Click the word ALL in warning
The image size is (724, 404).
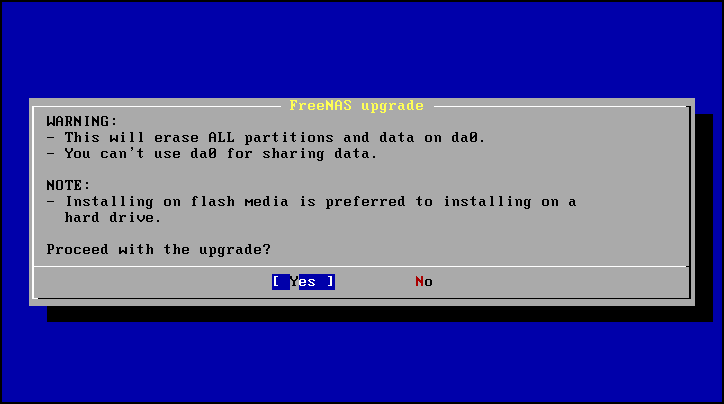222,138
